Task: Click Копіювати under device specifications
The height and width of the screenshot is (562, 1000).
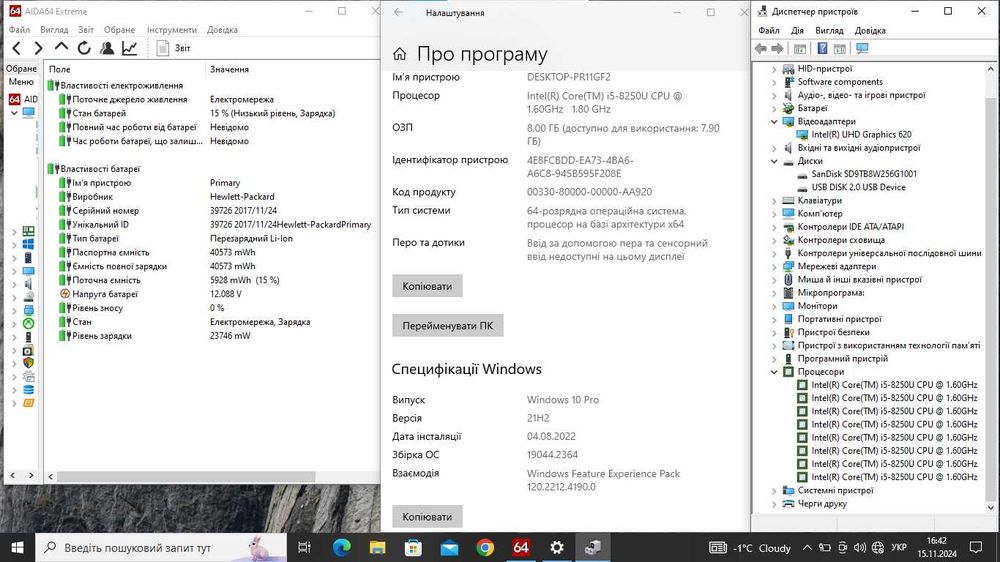Action: point(427,286)
